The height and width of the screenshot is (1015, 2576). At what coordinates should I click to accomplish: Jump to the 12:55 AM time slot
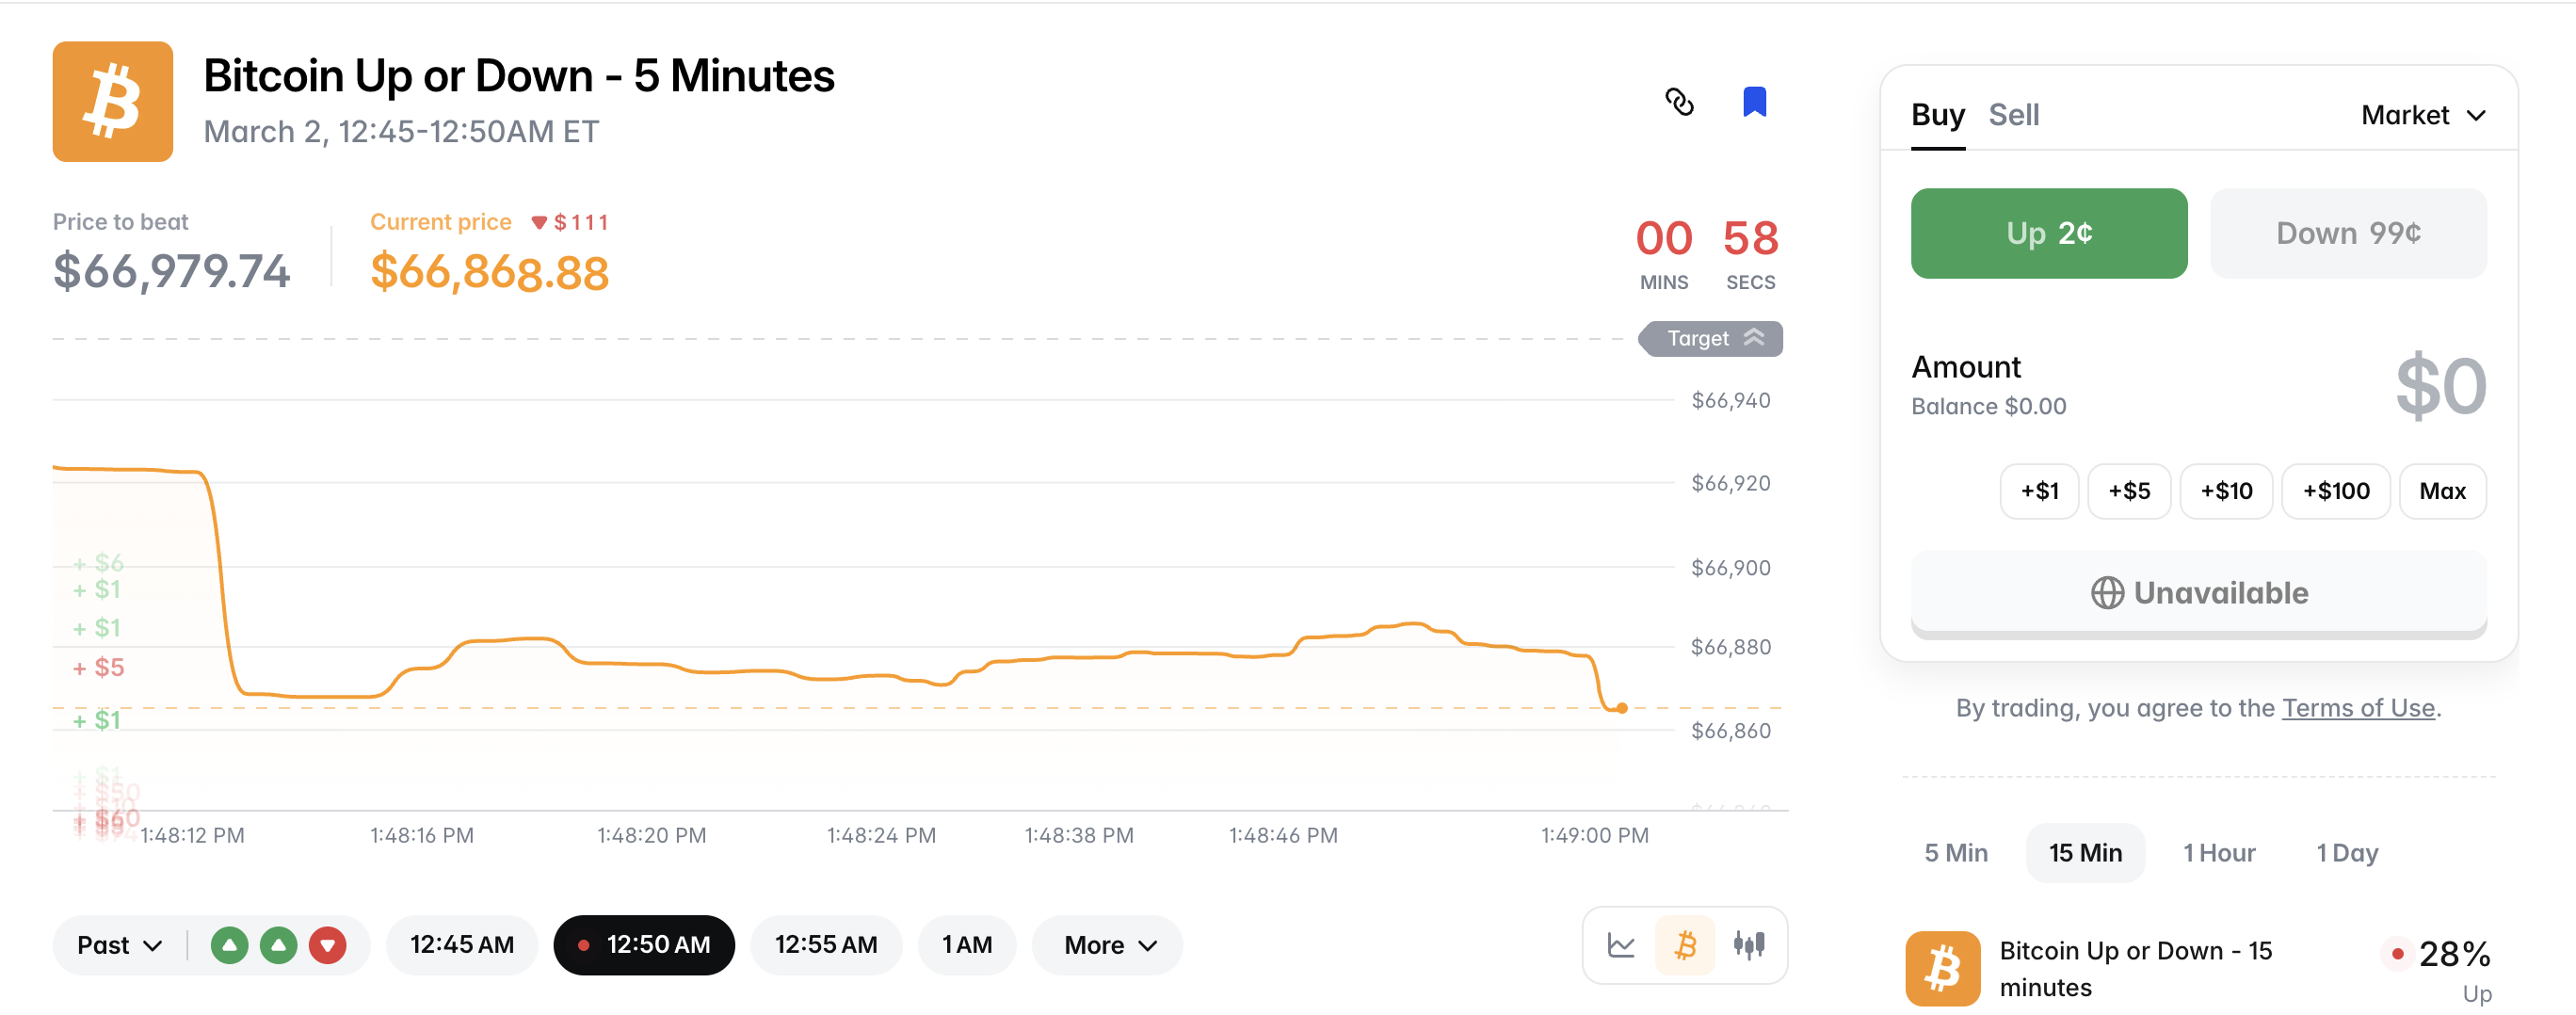(826, 945)
